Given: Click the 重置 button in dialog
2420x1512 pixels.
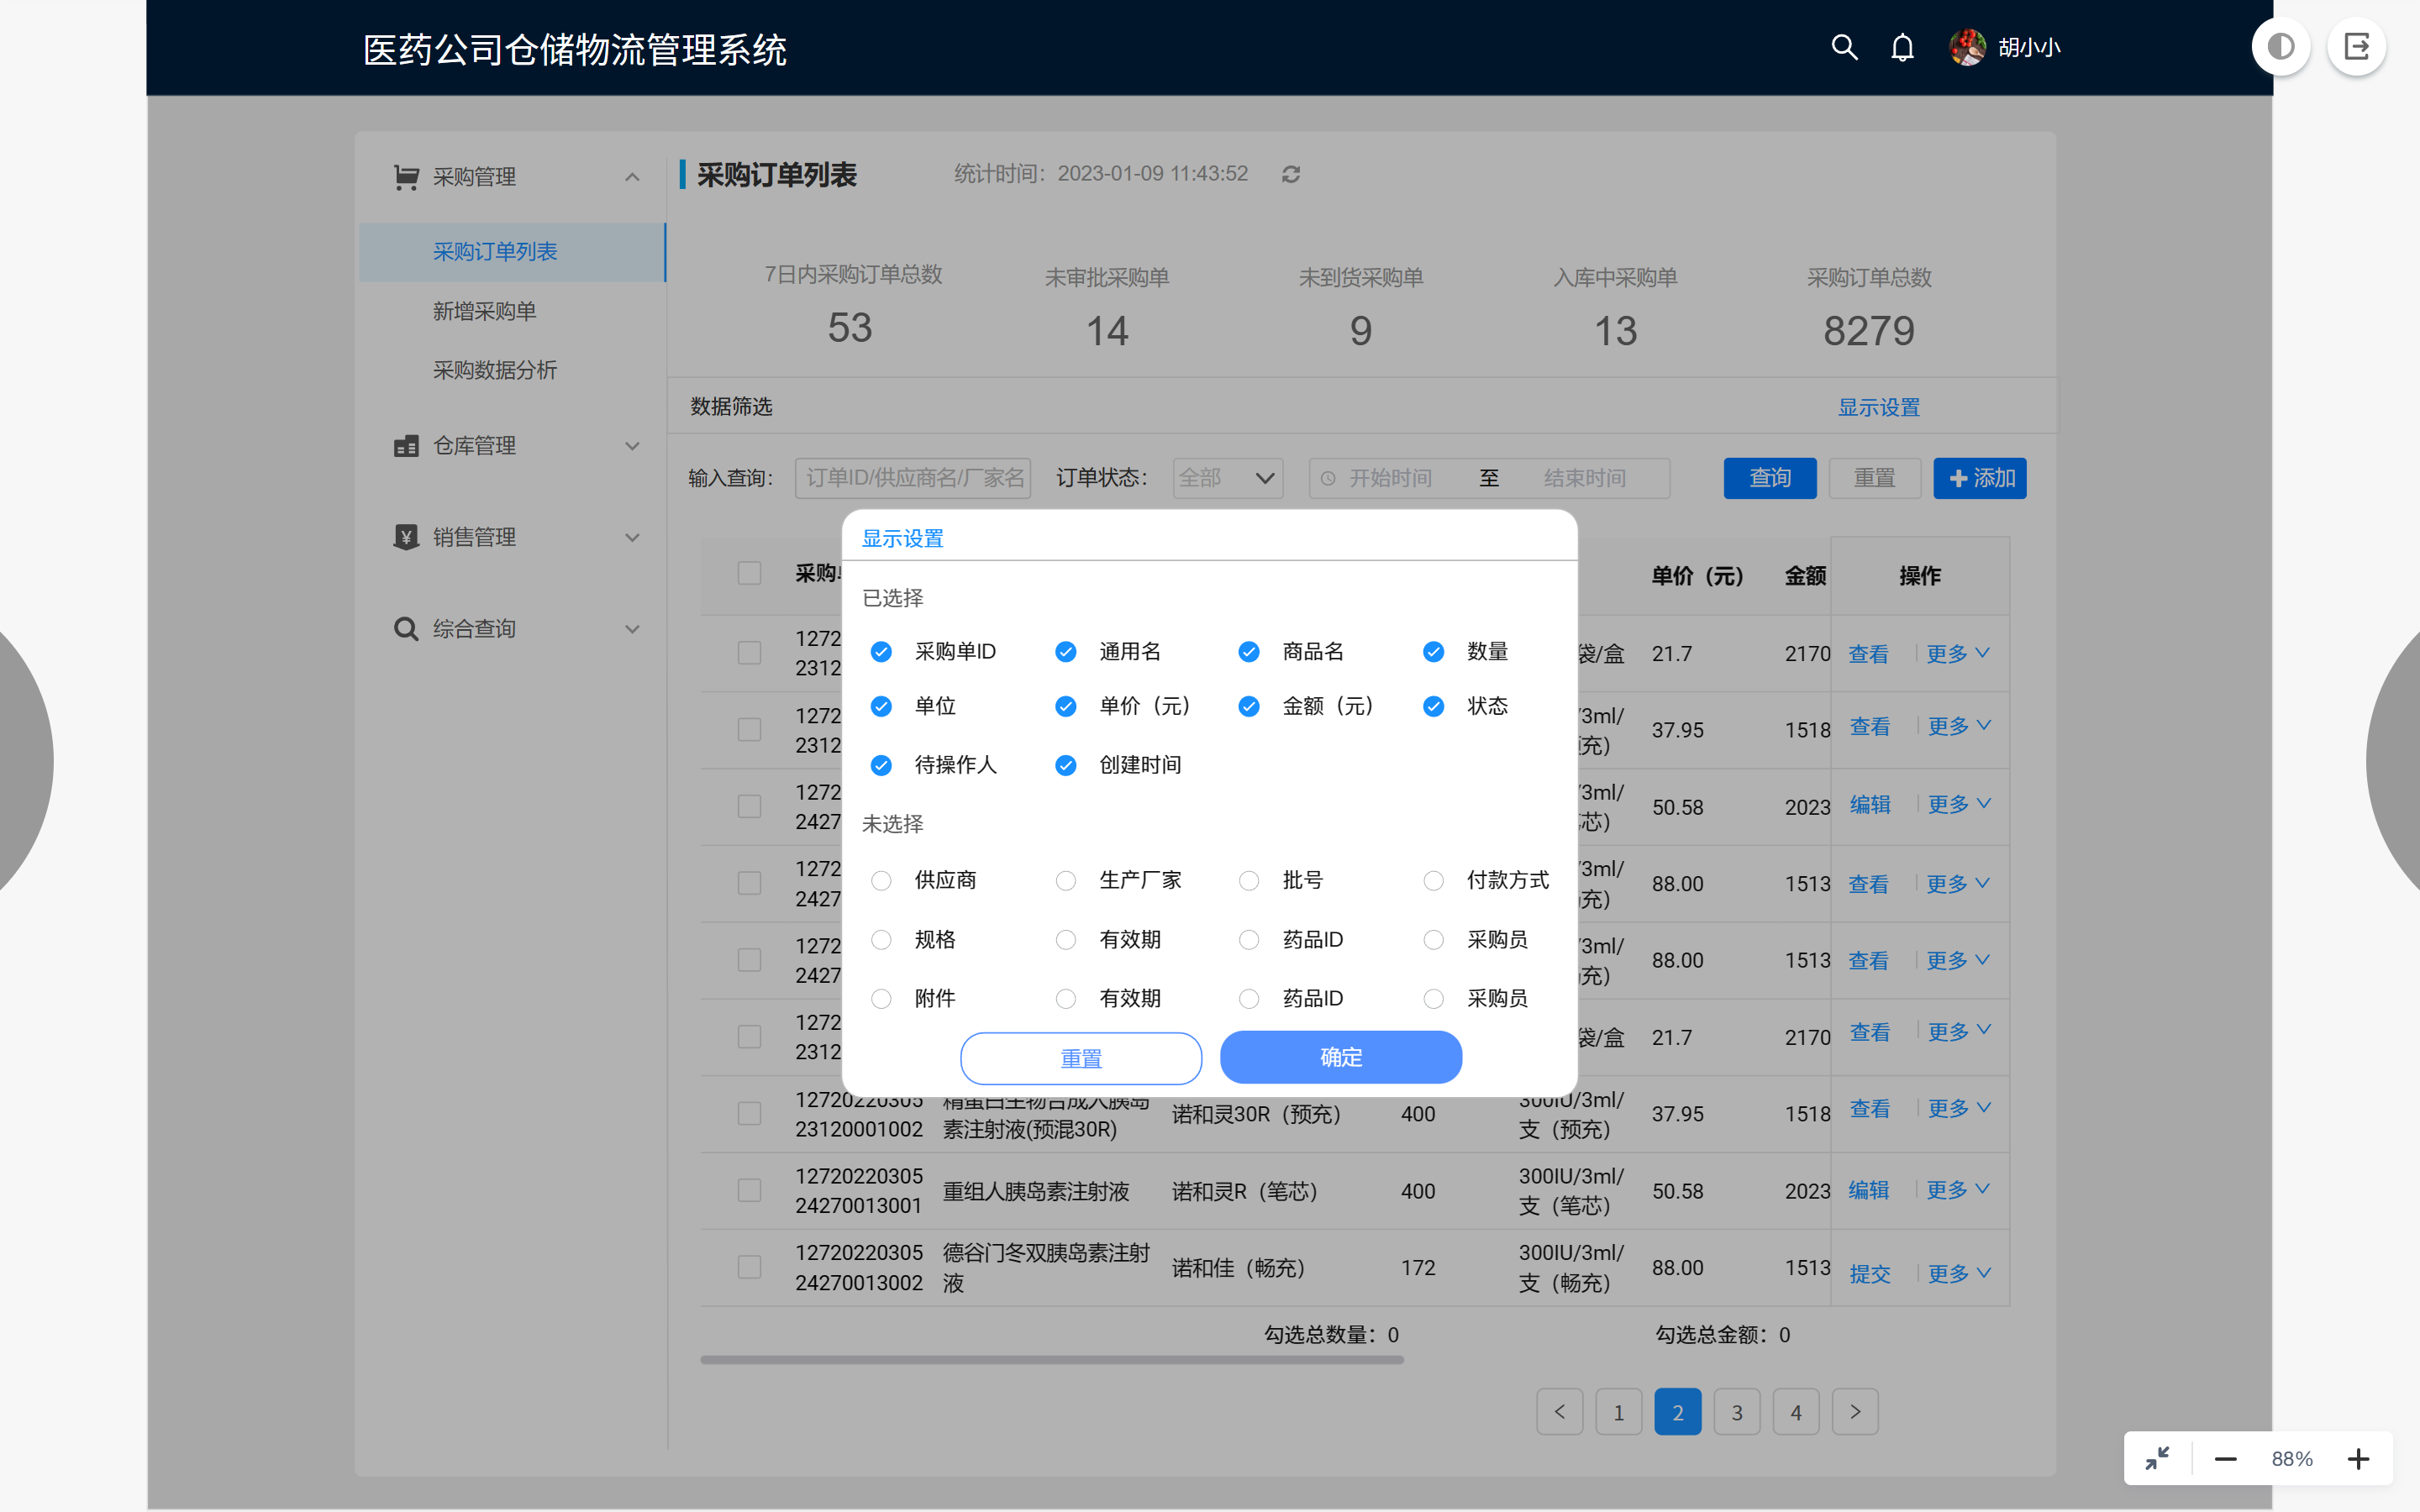Looking at the screenshot, I should [1081, 1058].
